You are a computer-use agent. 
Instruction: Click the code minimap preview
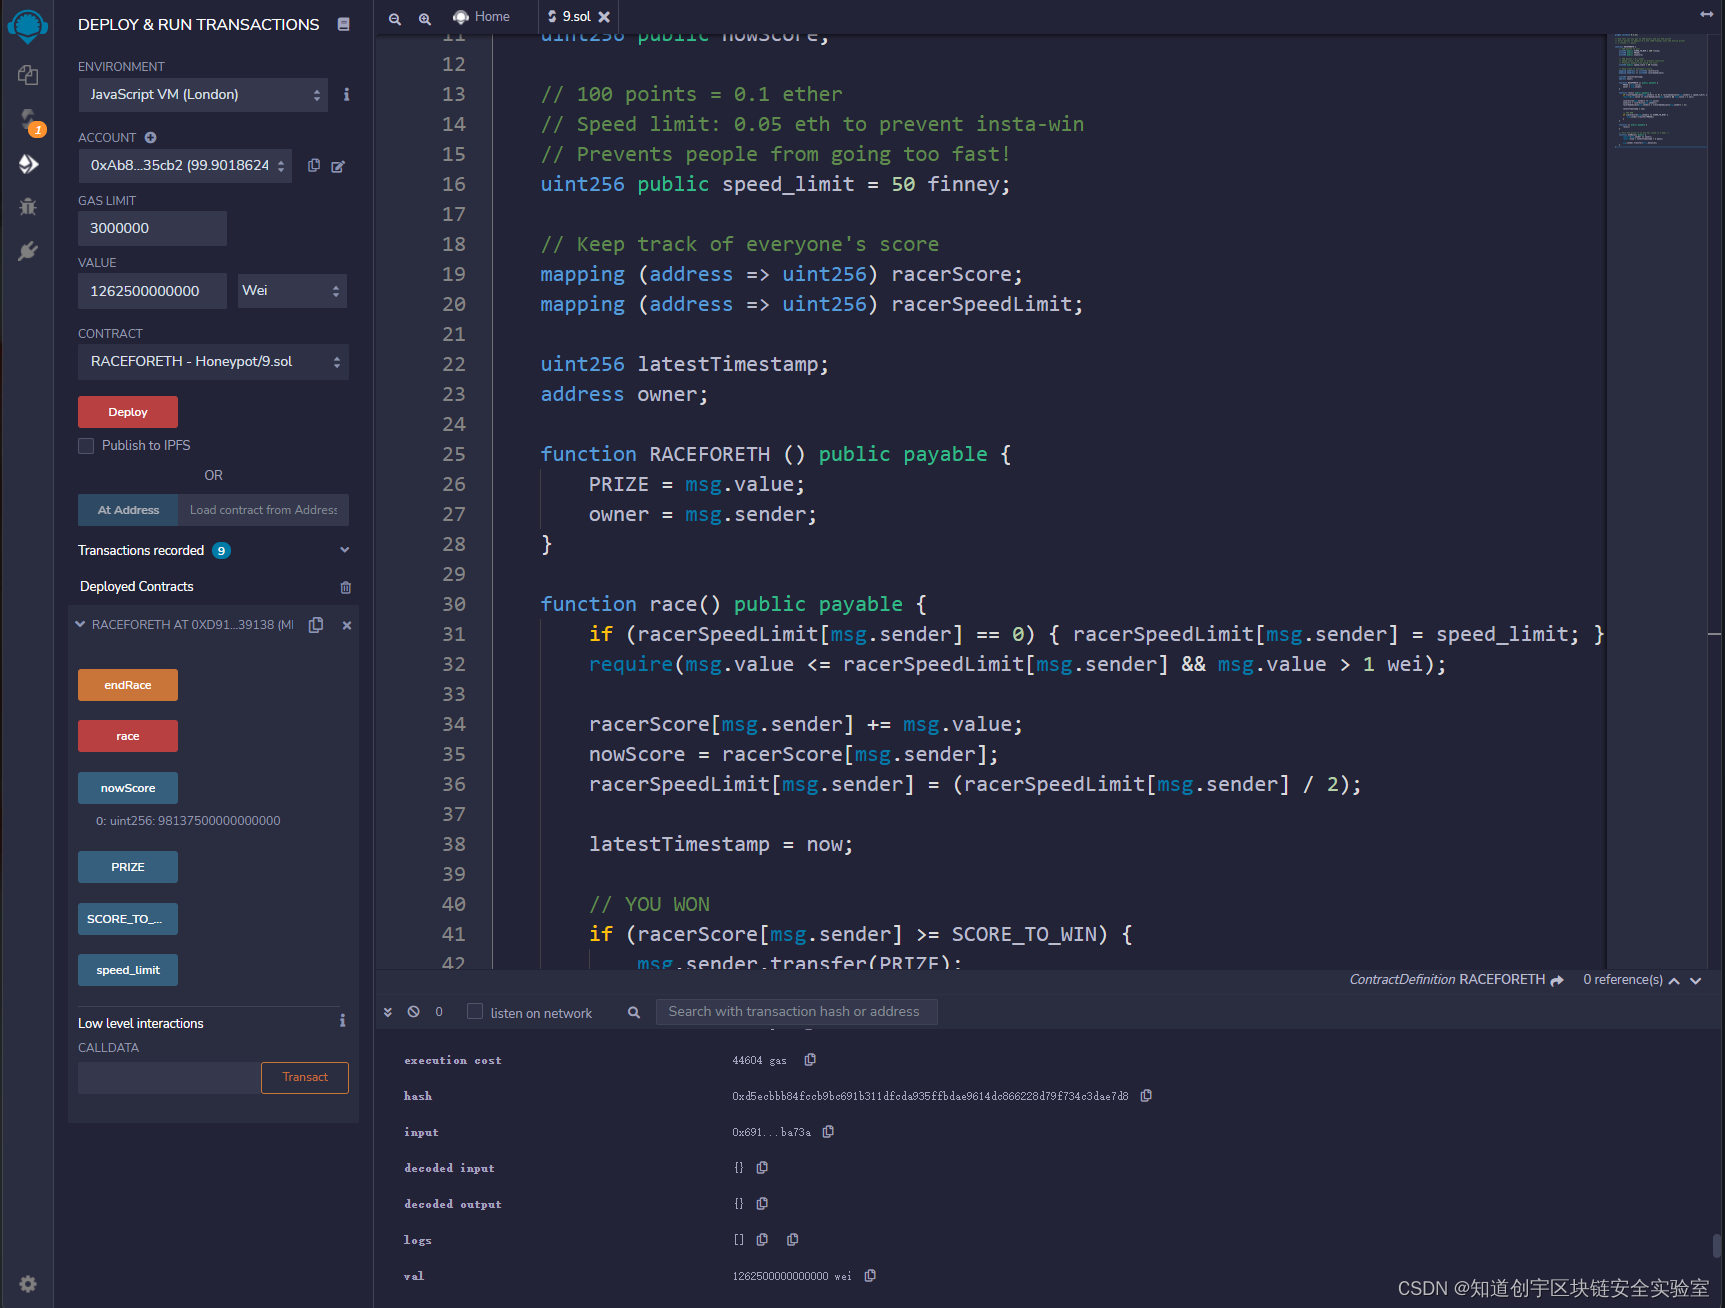coord(1660,90)
